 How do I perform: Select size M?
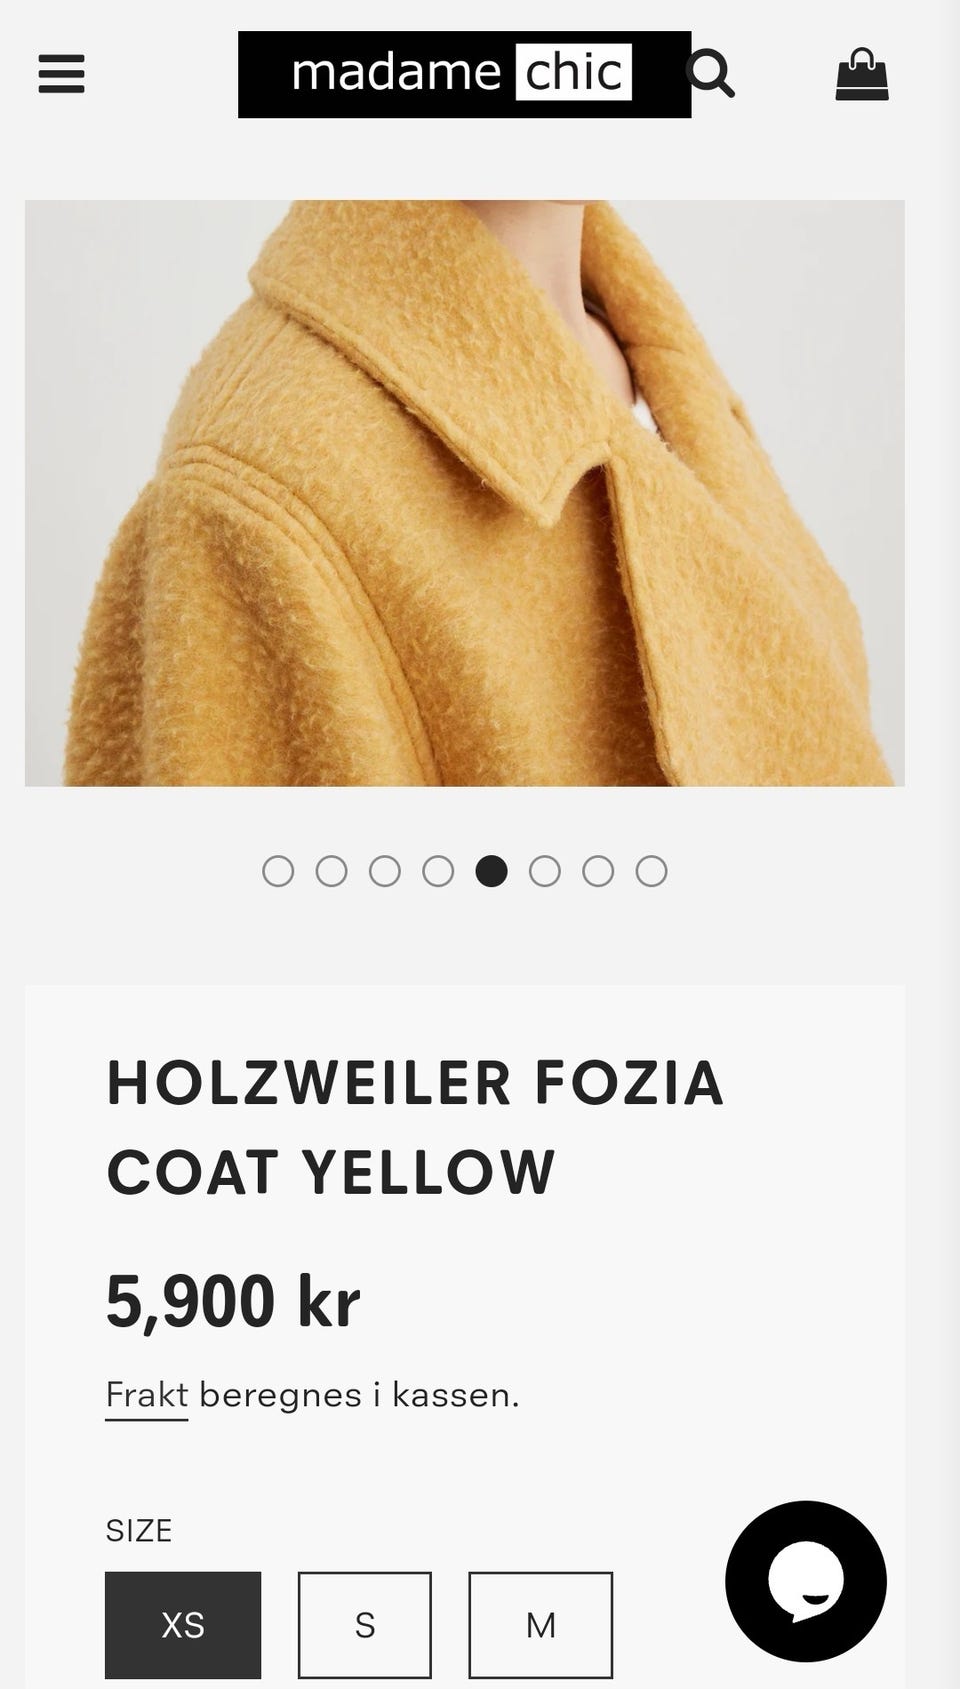click(x=541, y=1625)
